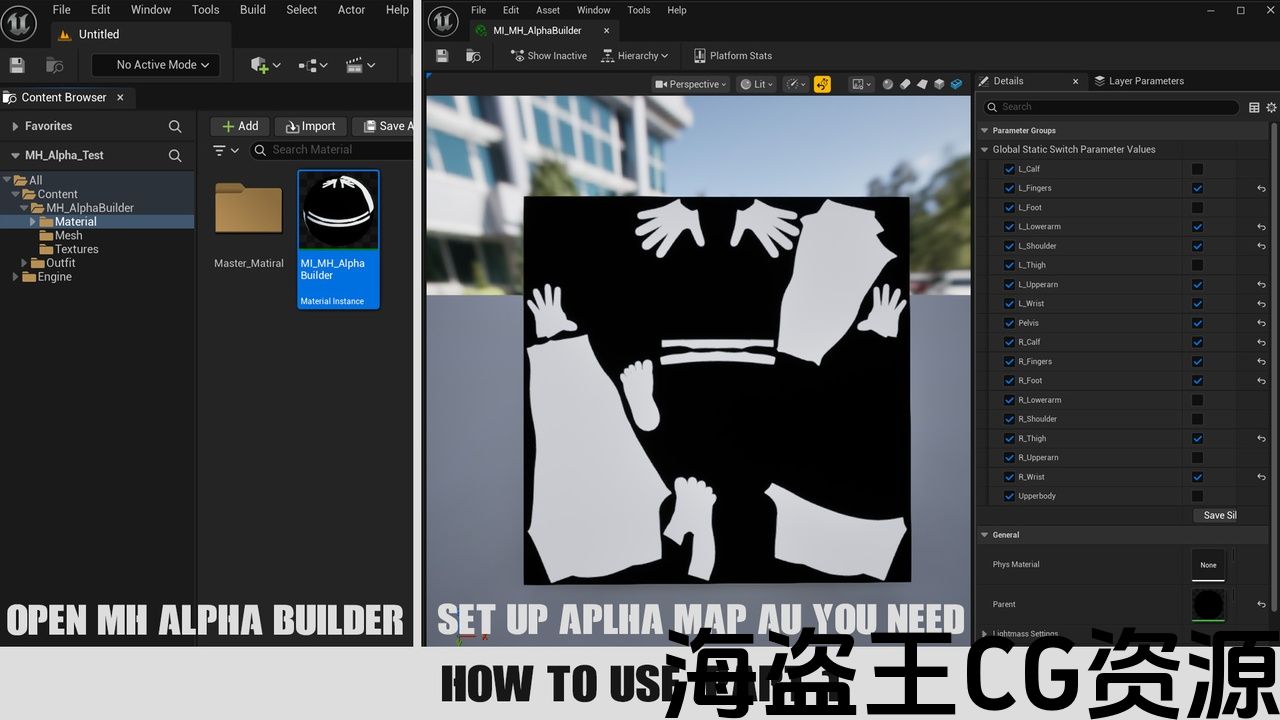Turn on the L_Thigh switch value checkbox
Viewport: 1280px width, 720px height.
coord(1197,265)
